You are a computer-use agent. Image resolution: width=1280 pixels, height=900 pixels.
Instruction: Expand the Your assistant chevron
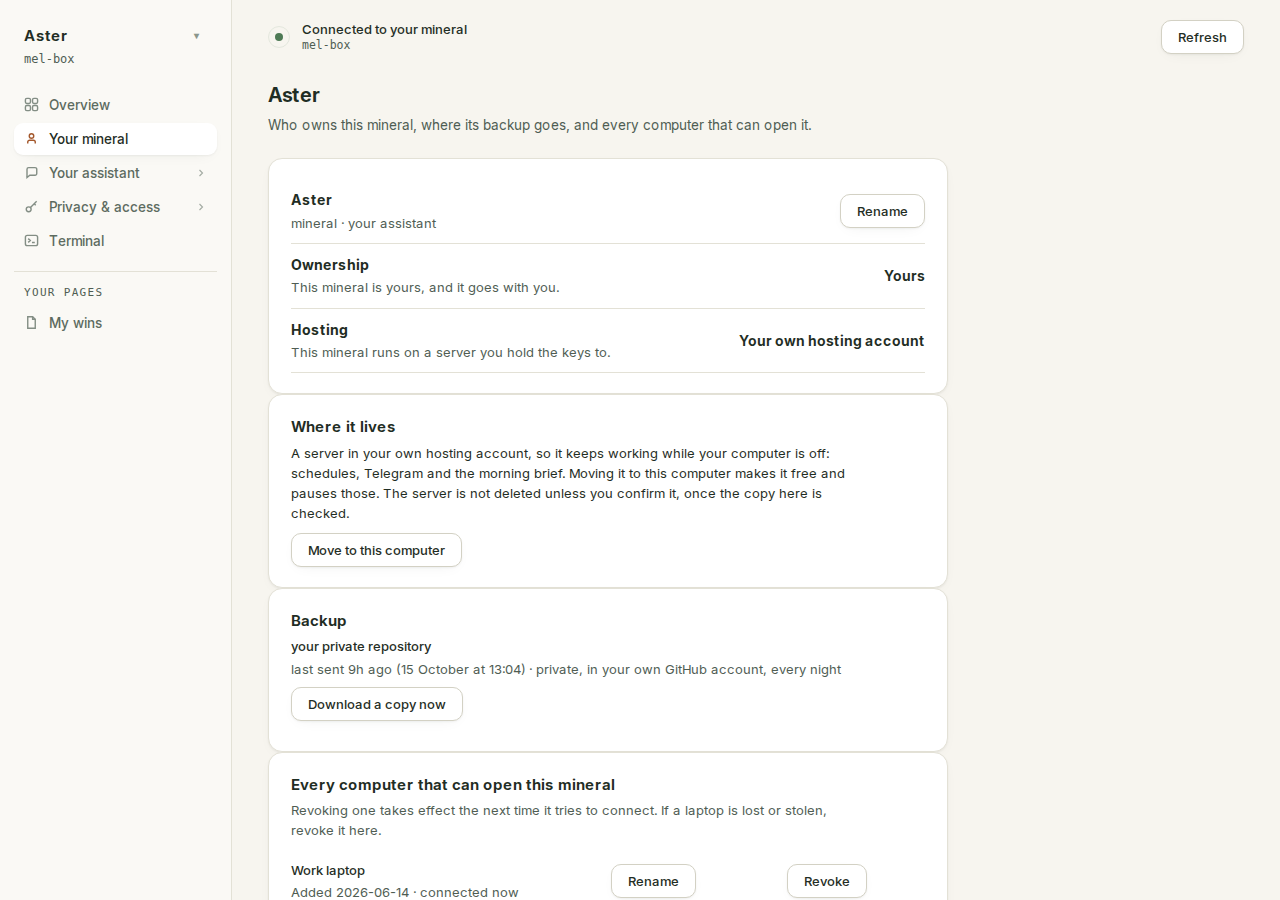coord(201,173)
